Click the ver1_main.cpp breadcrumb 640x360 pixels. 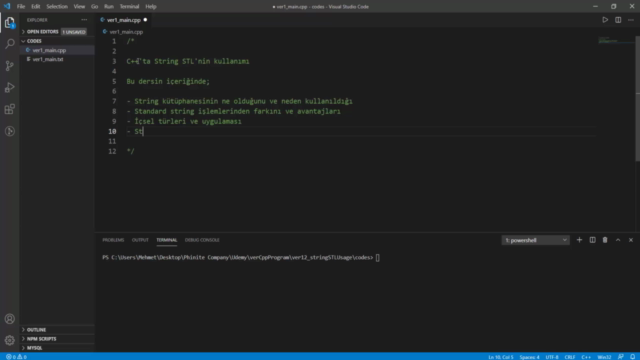126,32
